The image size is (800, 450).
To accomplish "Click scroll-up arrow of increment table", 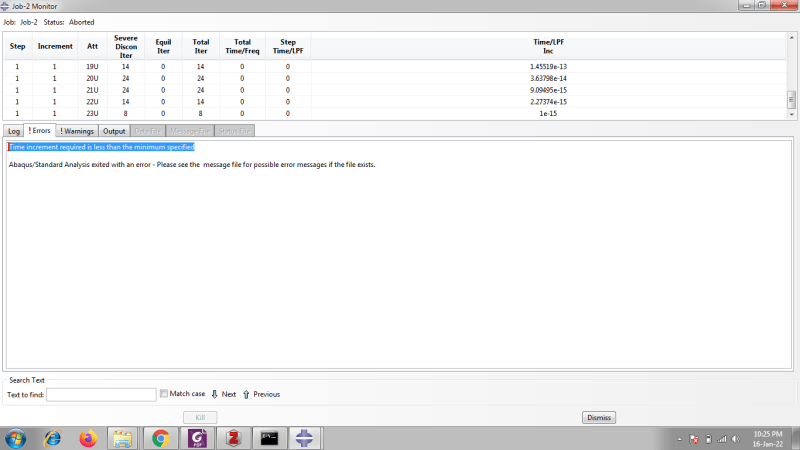I will [x=791, y=37].
